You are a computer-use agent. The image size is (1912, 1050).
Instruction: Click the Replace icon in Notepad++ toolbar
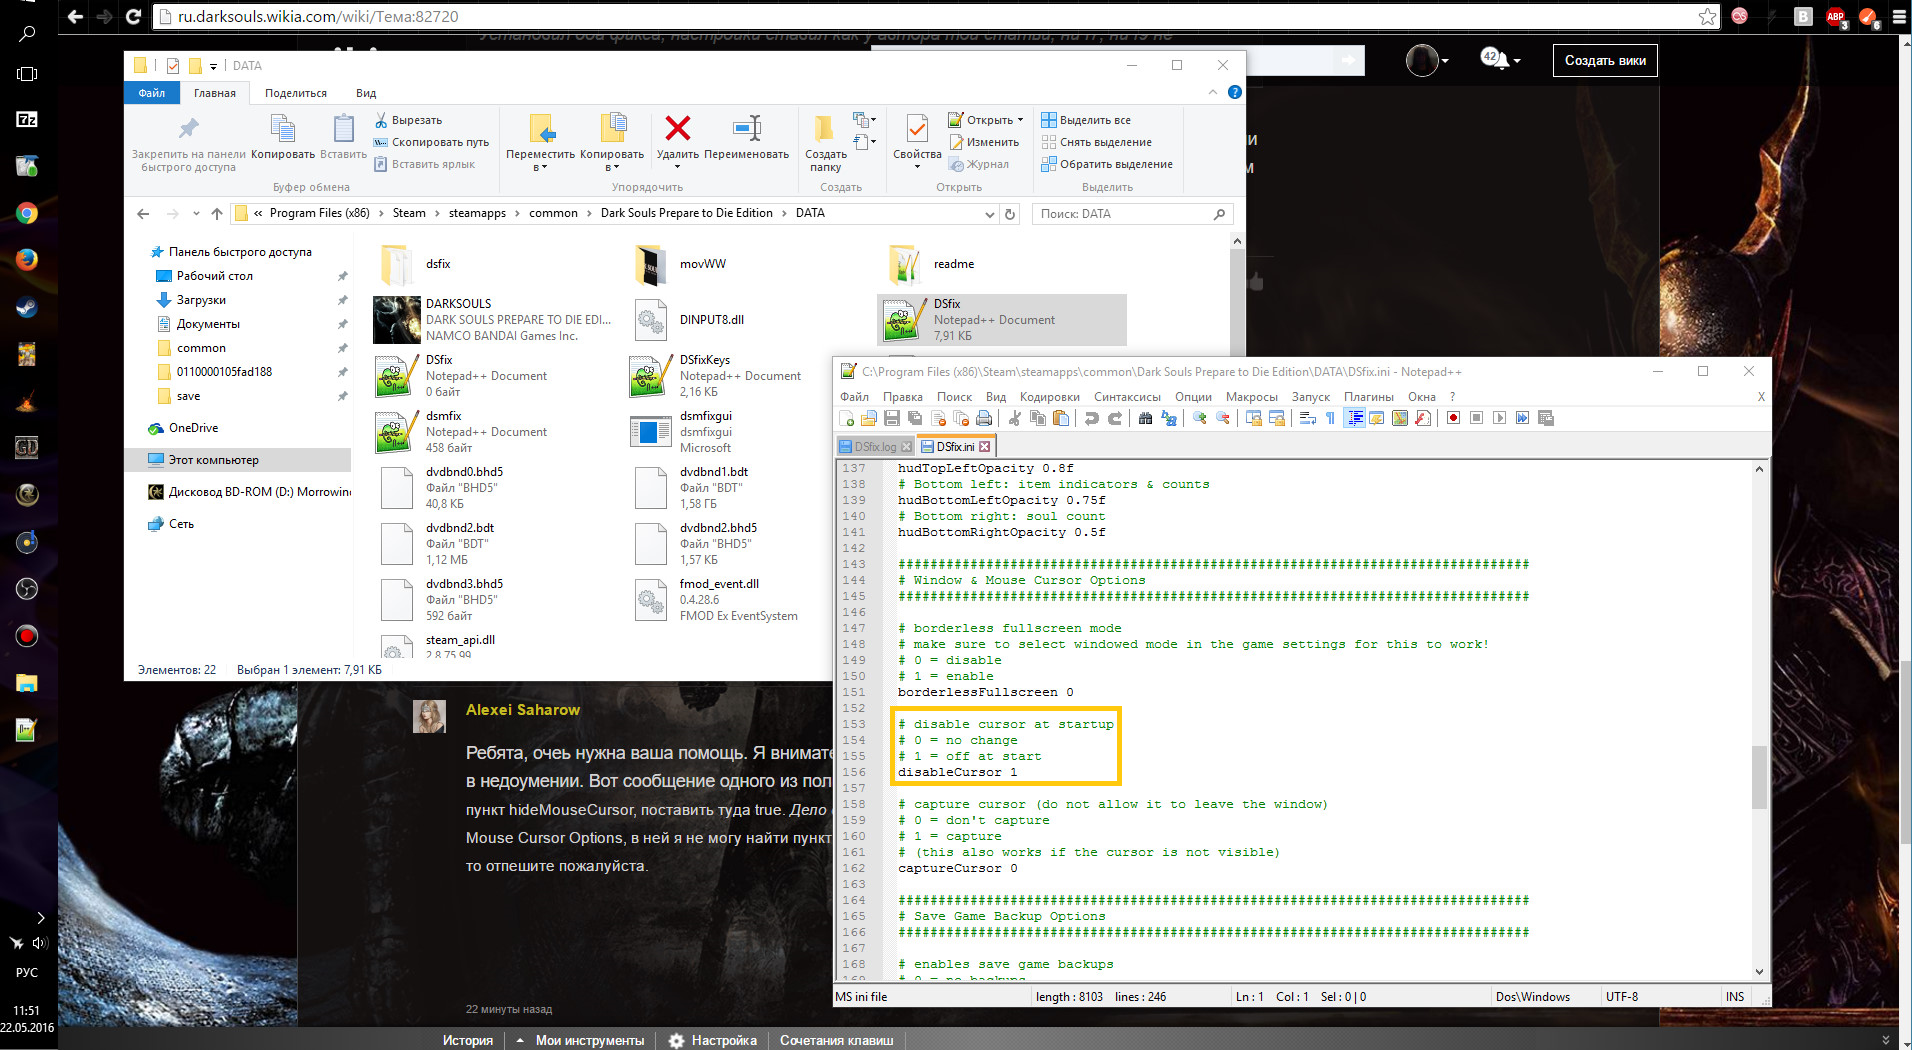[1168, 418]
